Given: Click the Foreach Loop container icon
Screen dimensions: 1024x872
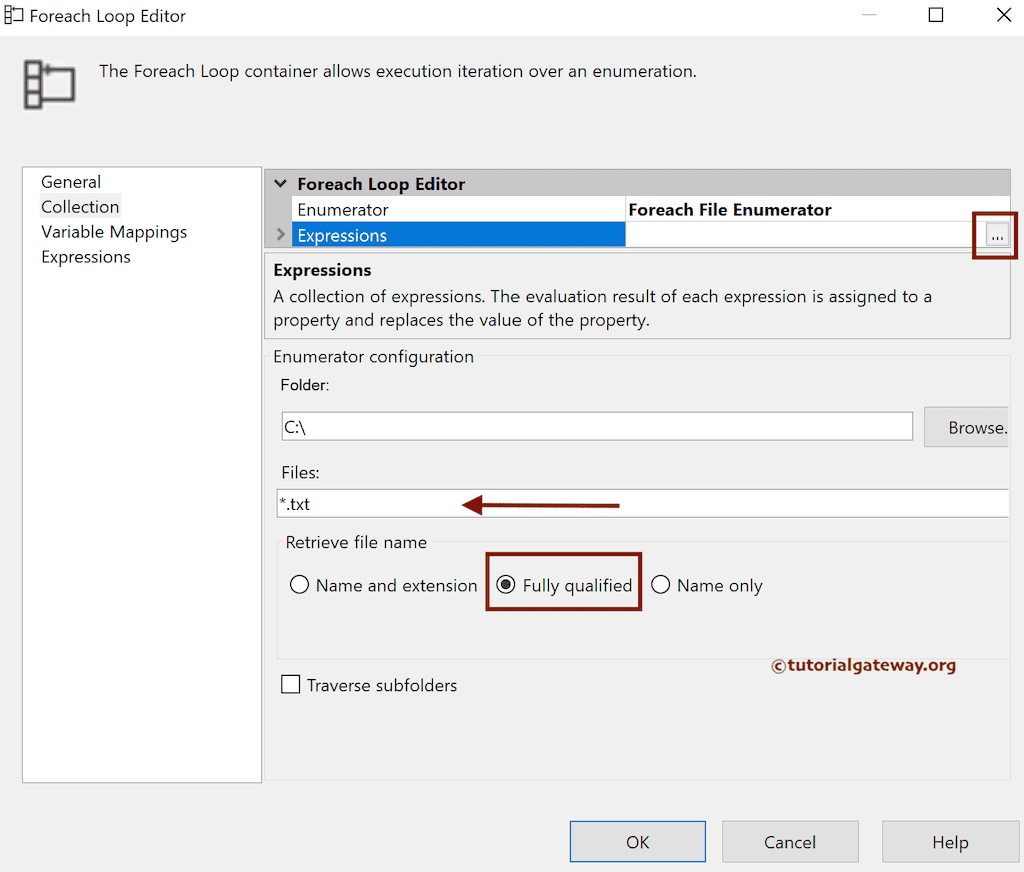Looking at the screenshot, I should click(48, 84).
